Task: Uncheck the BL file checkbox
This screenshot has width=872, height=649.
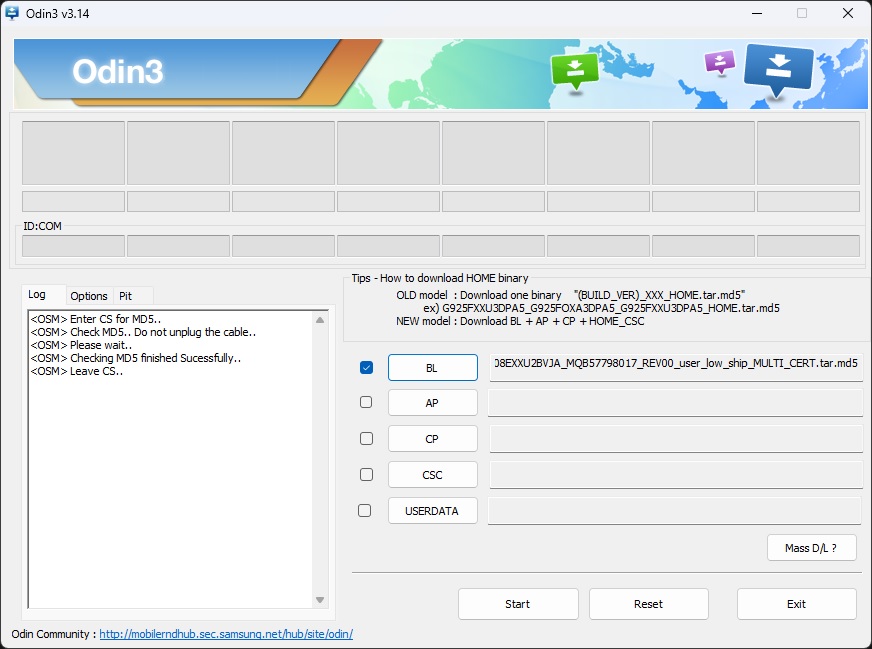Action: coord(366,368)
